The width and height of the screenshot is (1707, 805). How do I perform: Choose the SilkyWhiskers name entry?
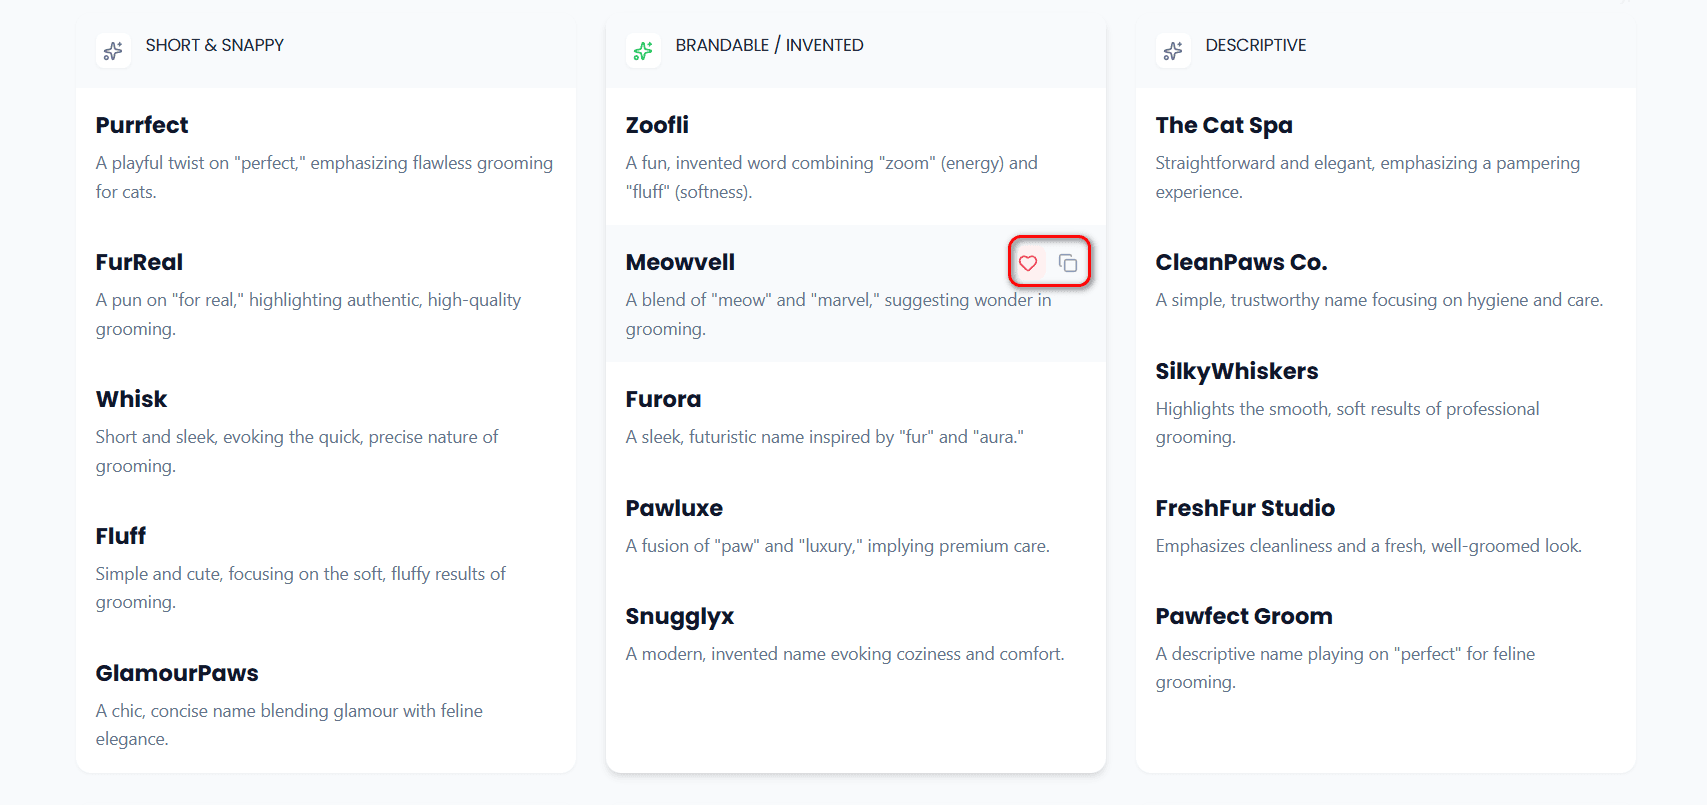click(x=1237, y=372)
